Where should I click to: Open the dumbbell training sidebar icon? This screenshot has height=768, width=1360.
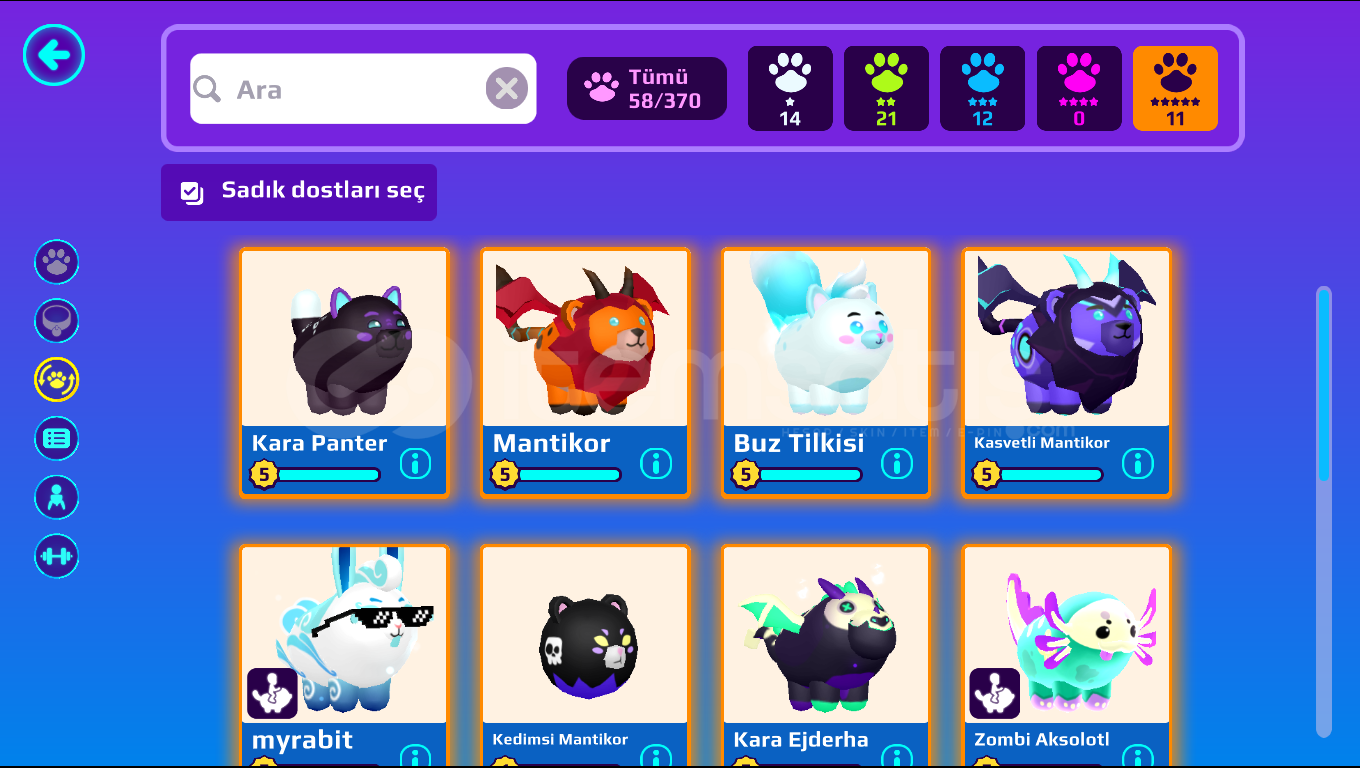click(x=57, y=556)
